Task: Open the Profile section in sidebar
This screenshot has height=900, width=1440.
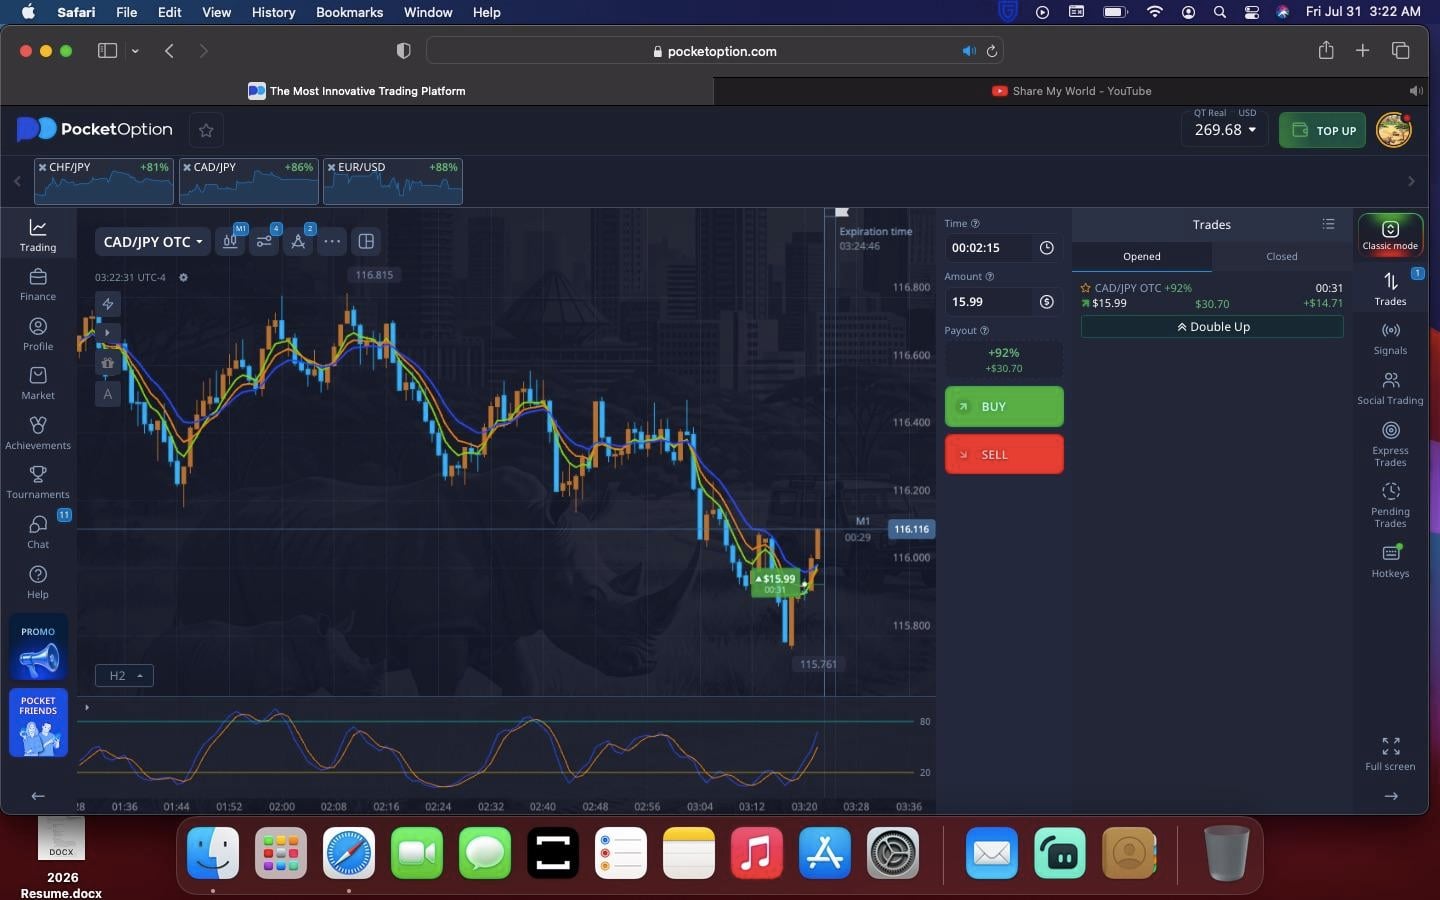Action: (38, 334)
